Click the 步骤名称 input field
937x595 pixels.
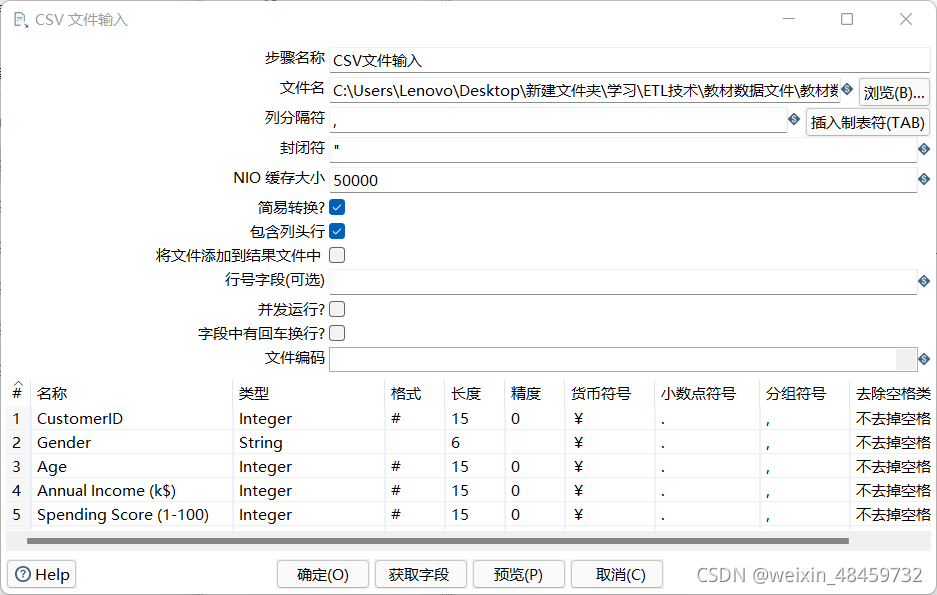coord(629,60)
